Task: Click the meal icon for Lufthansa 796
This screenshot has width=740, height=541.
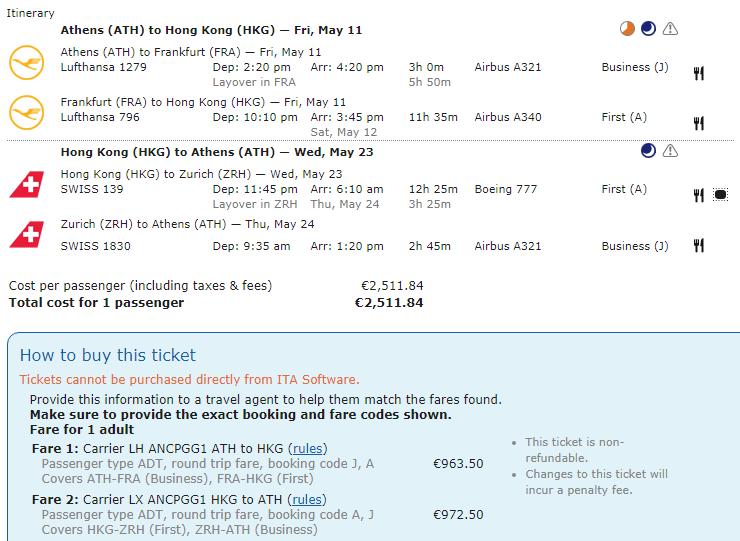Action: [699, 123]
